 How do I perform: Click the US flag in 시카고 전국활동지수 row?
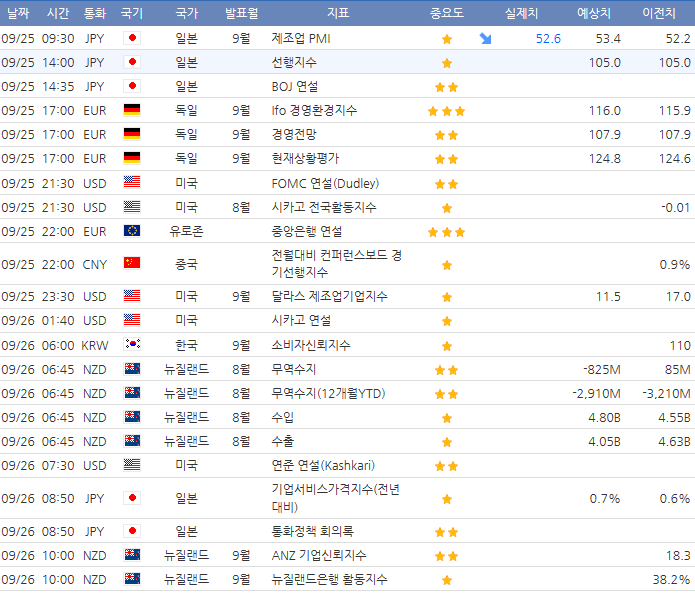click(x=132, y=207)
